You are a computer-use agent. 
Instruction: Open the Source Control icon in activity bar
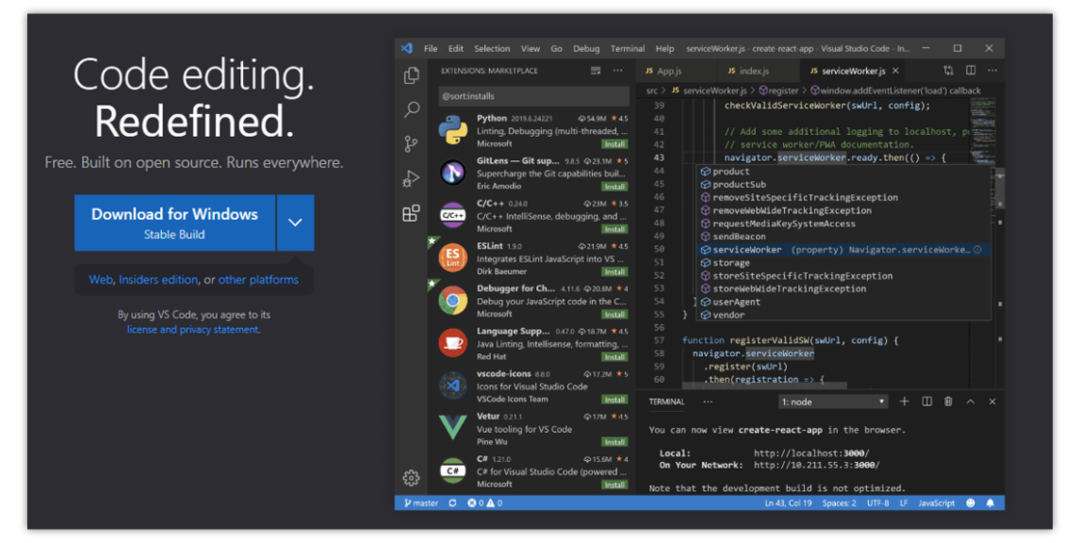point(411,144)
